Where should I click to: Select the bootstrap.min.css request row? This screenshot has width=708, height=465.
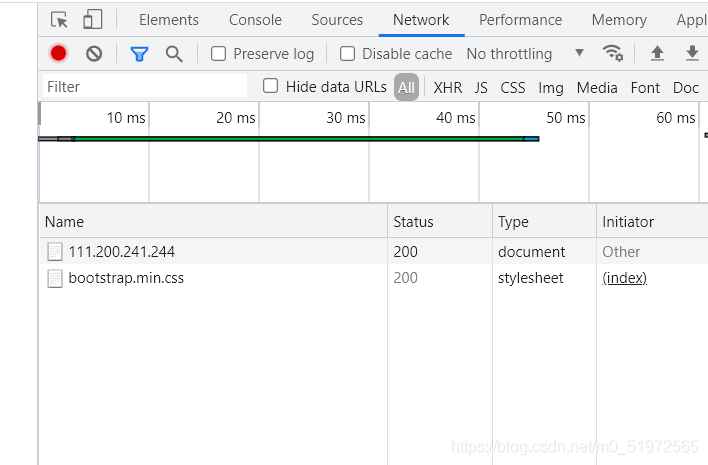tap(126, 278)
